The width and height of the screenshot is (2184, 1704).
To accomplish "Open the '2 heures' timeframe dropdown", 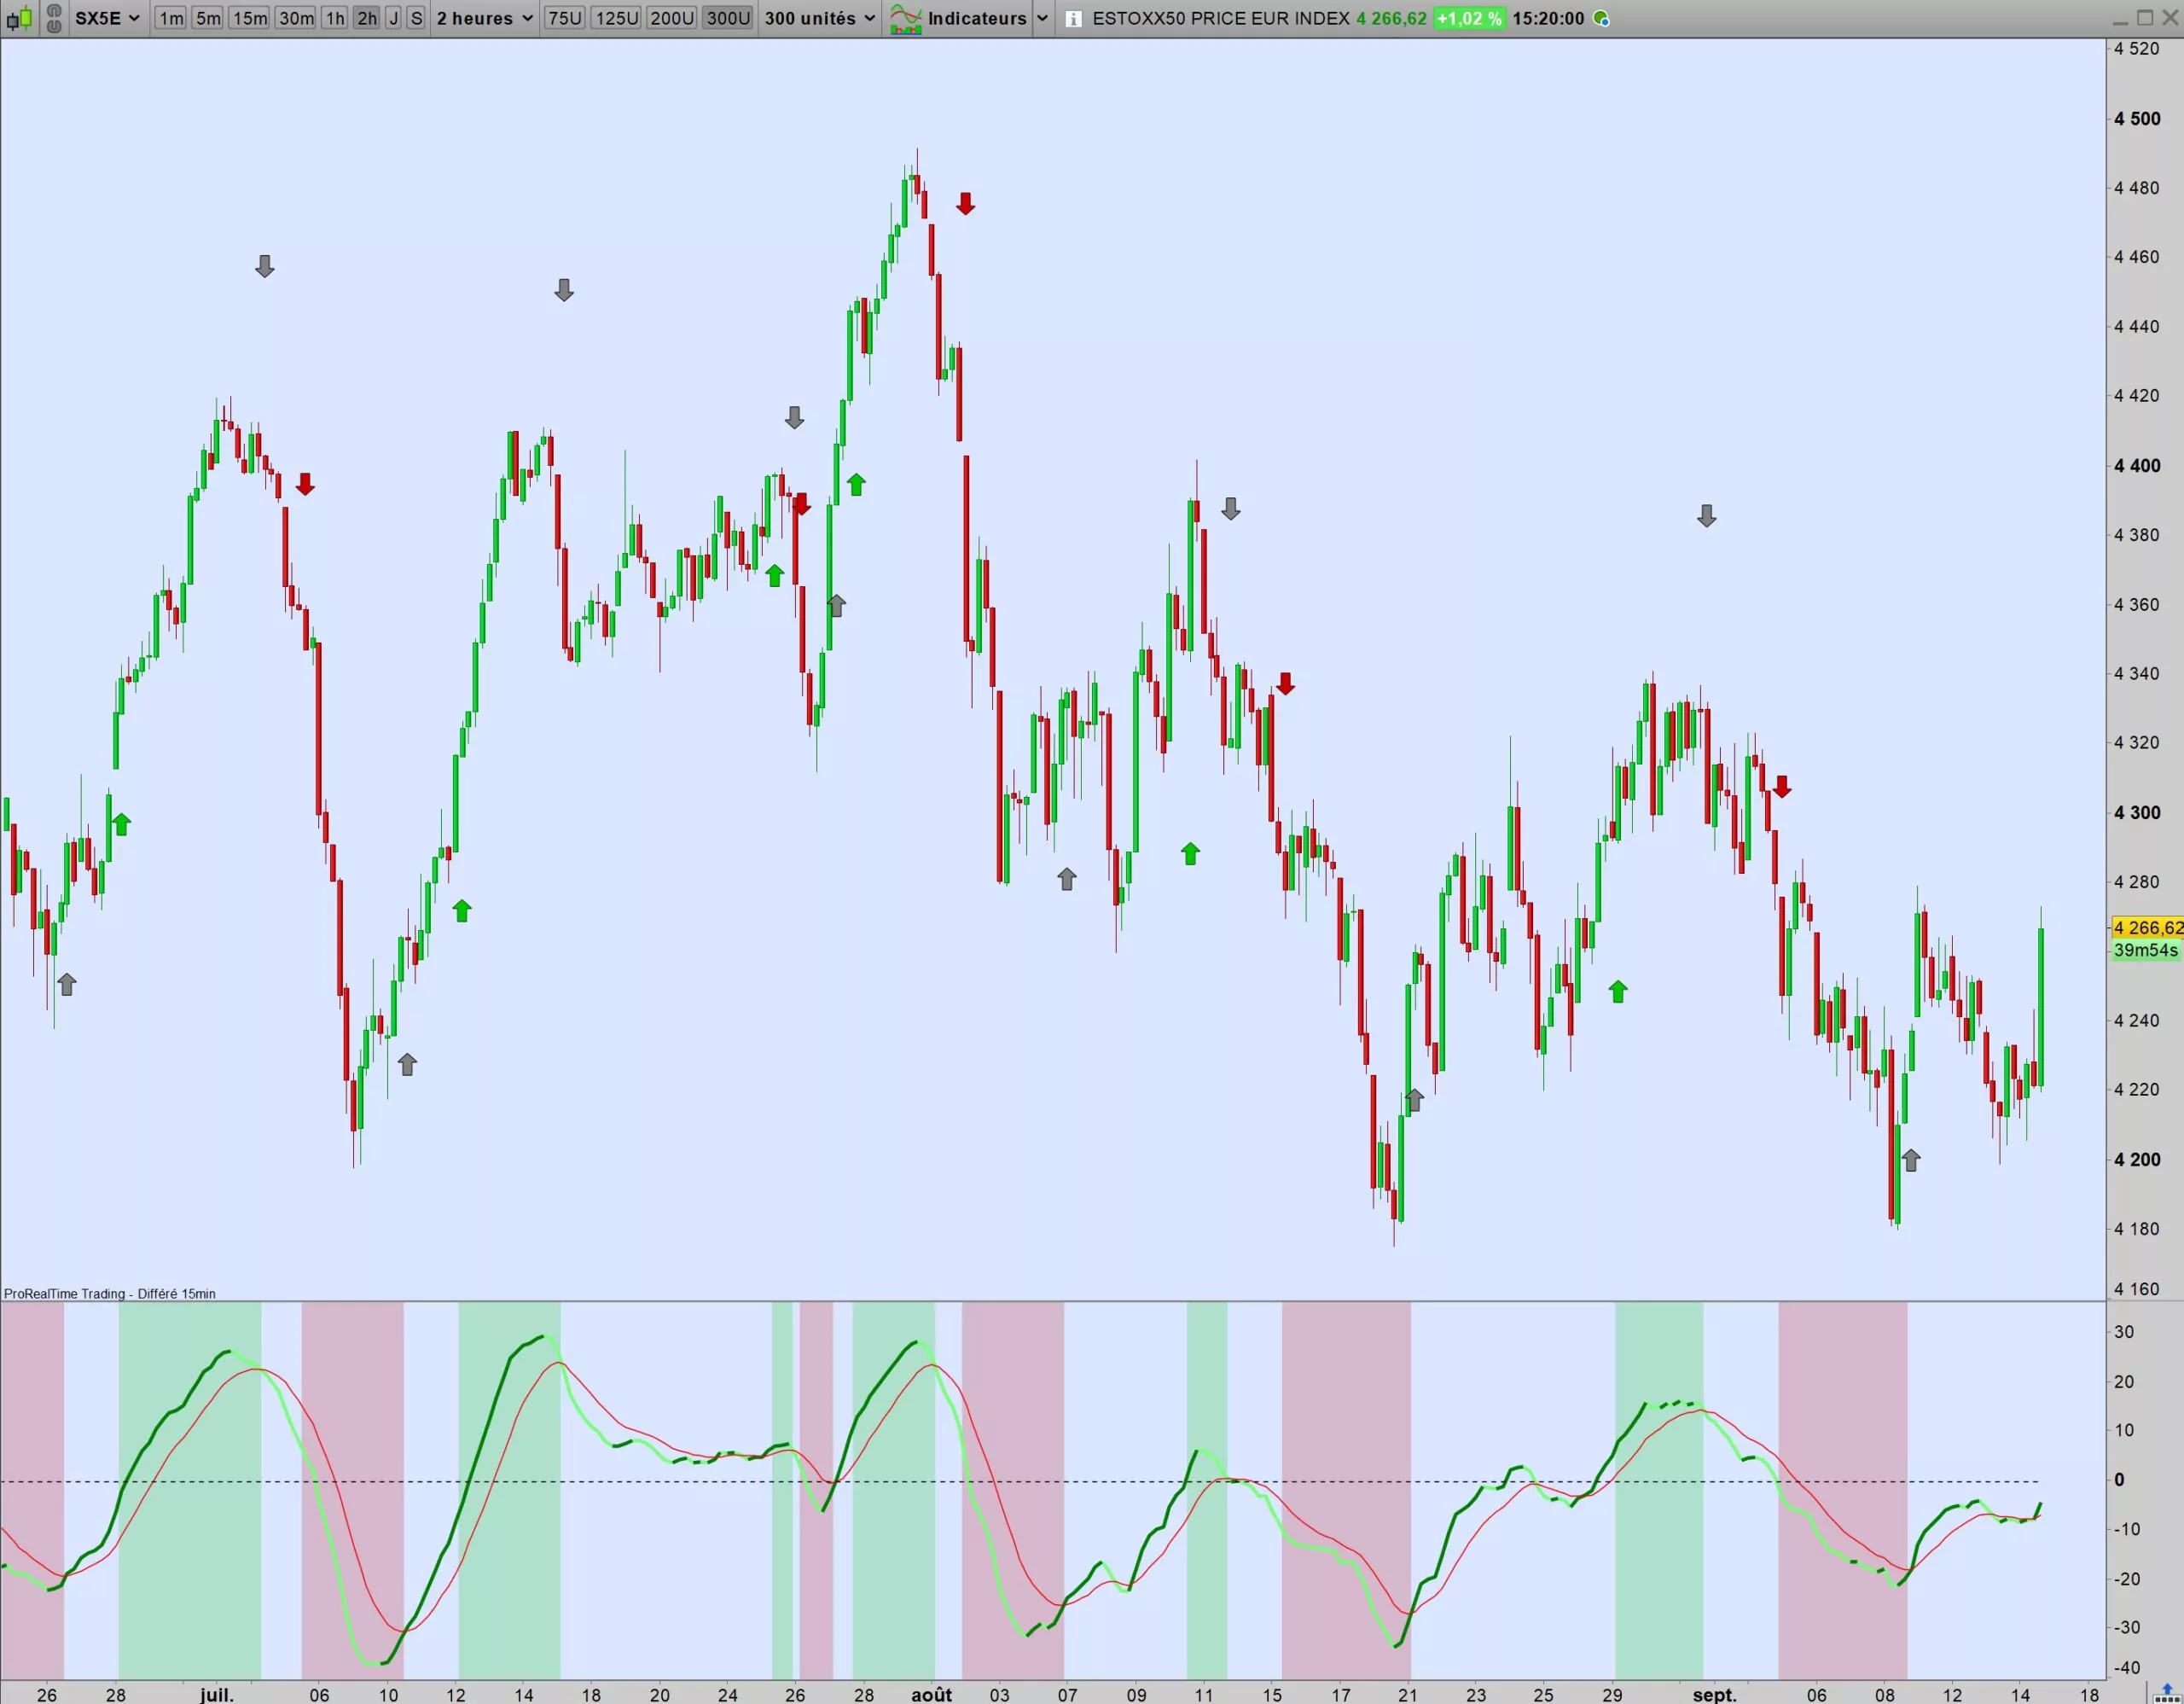I will pos(484,18).
